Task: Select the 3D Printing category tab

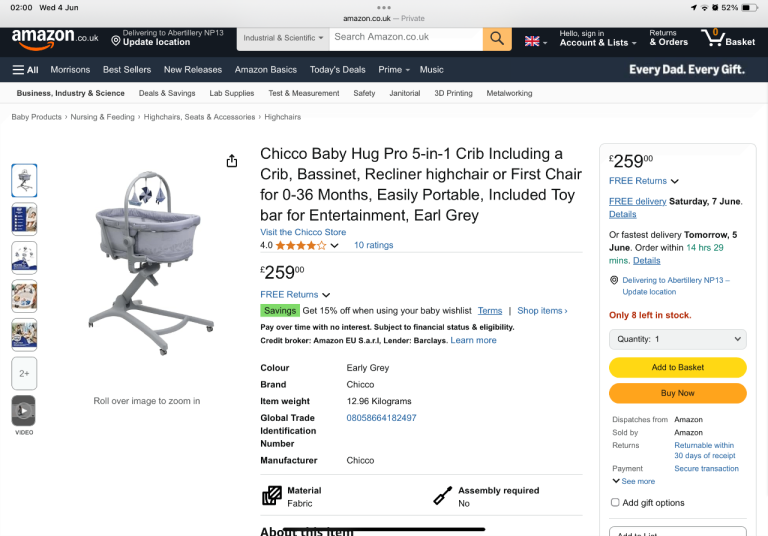Action: [453, 93]
